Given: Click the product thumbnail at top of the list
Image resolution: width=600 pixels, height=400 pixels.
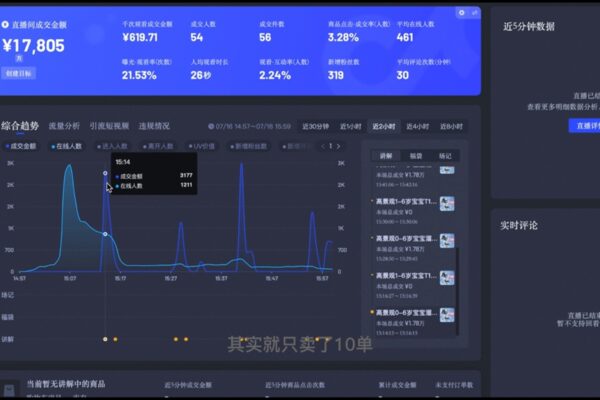Looking at the screenshot, I should coord(447,170).
